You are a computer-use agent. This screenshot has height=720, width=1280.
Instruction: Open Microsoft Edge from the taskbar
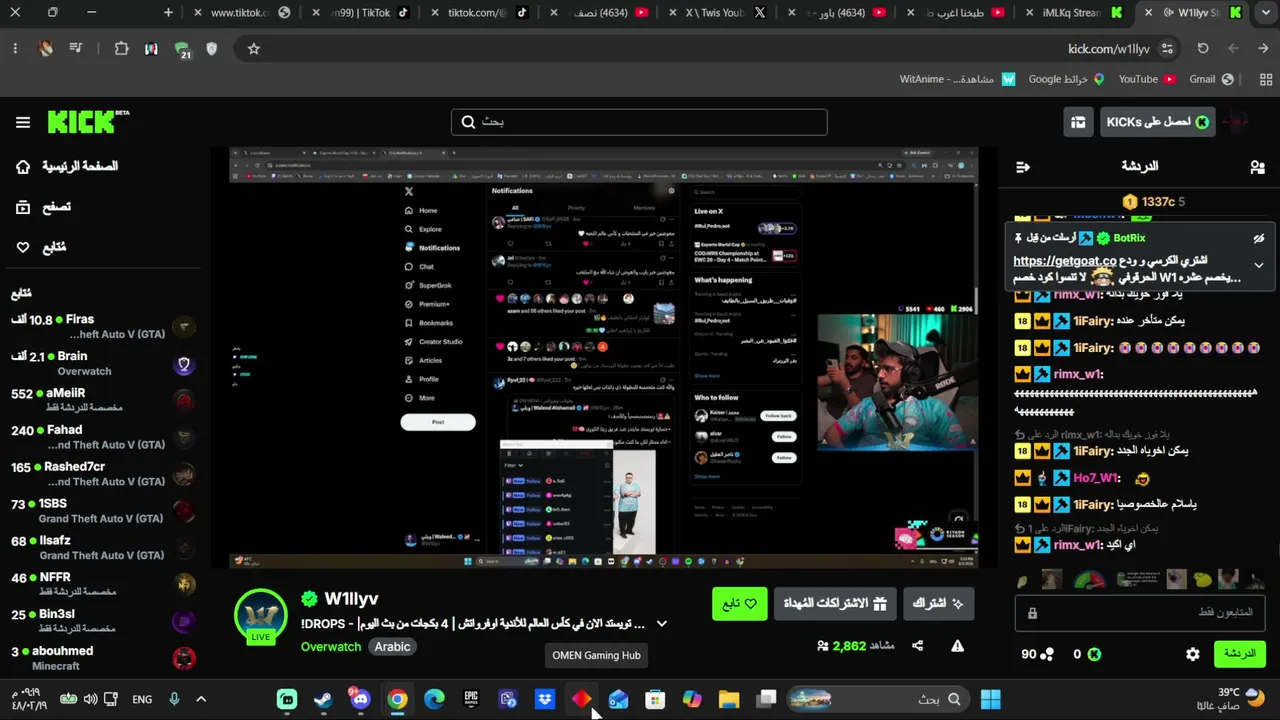pyautogui.click(x=434, y=699)
